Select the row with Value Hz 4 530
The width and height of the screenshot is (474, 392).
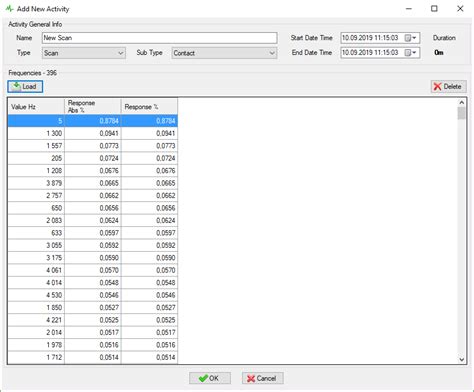pos(93,295)
